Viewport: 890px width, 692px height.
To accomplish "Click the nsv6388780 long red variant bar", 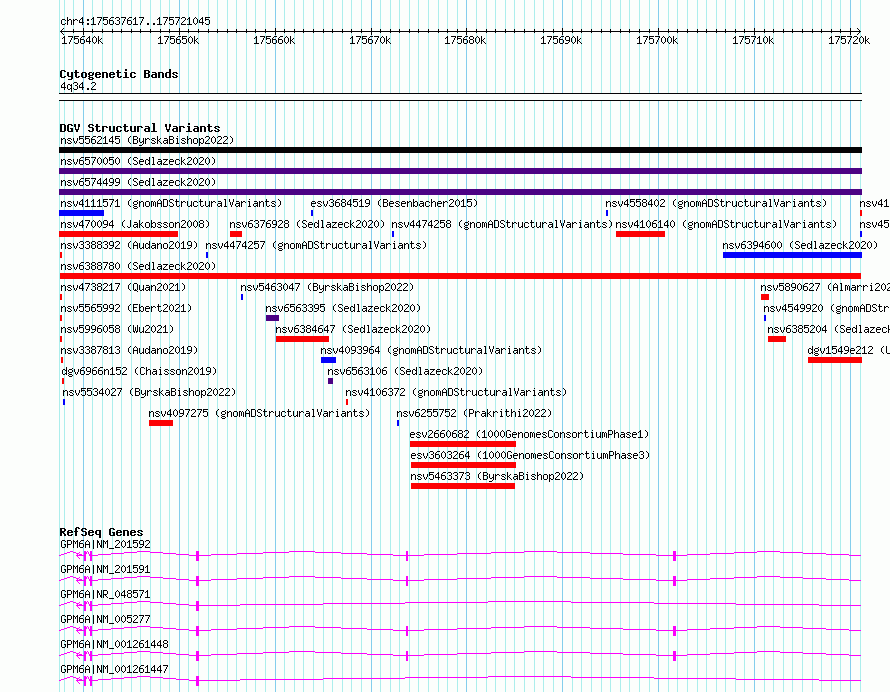I will 460,276.
